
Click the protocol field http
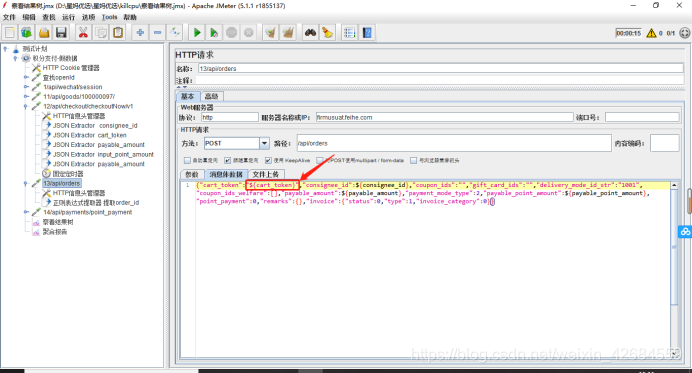(230, 117)
